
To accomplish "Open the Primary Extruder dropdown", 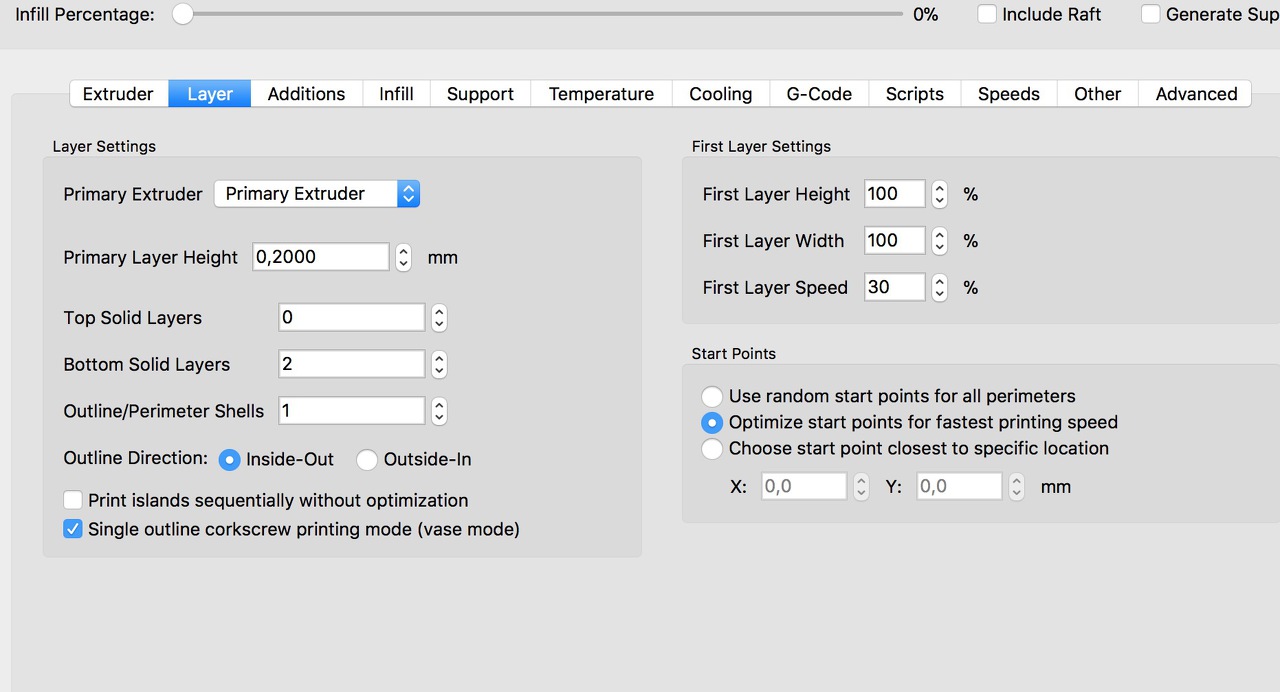I will [317, 194].
